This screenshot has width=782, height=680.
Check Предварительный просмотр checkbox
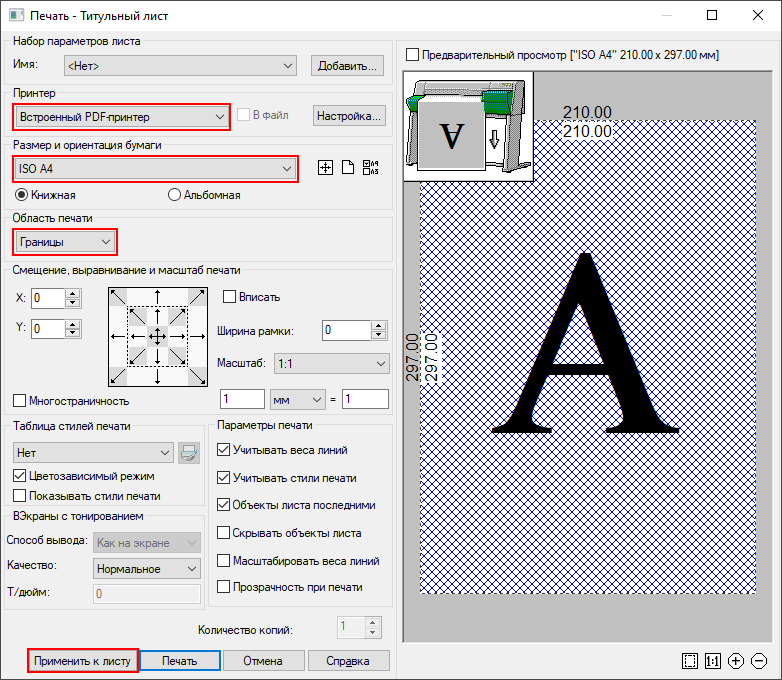(x=412, y=55)
